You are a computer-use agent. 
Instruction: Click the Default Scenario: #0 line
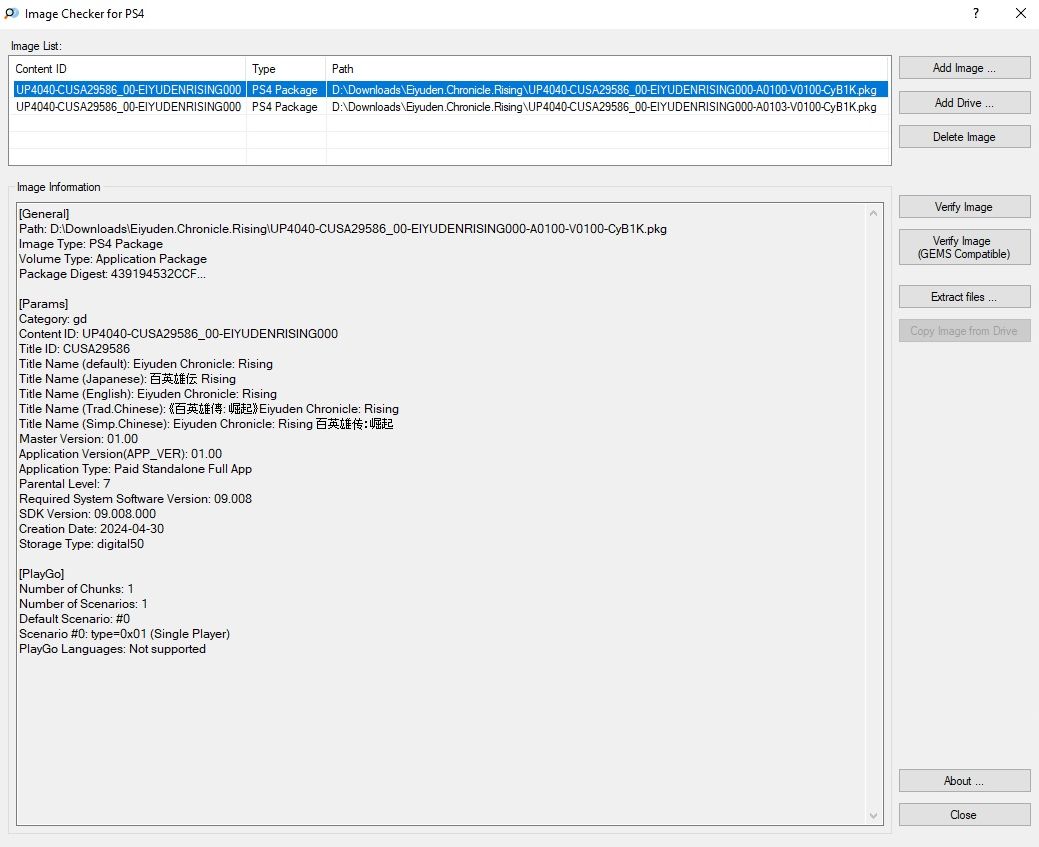click(74, 619)
